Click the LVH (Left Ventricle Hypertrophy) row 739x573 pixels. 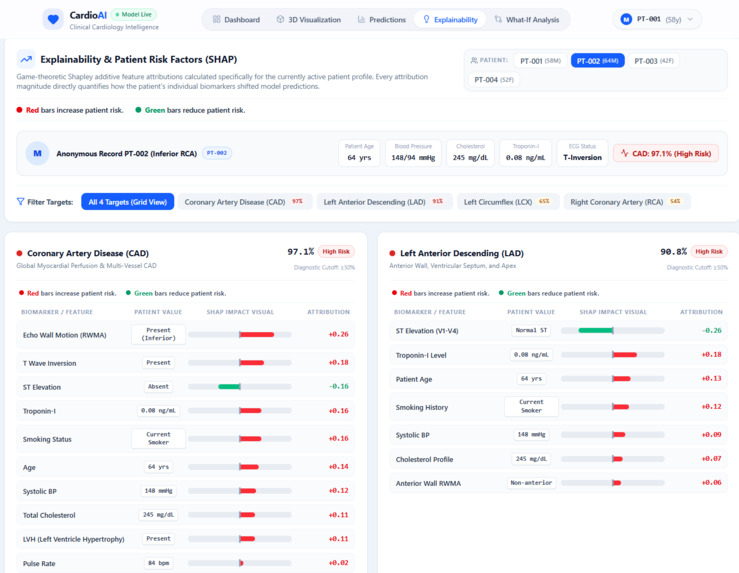(185, 539)
